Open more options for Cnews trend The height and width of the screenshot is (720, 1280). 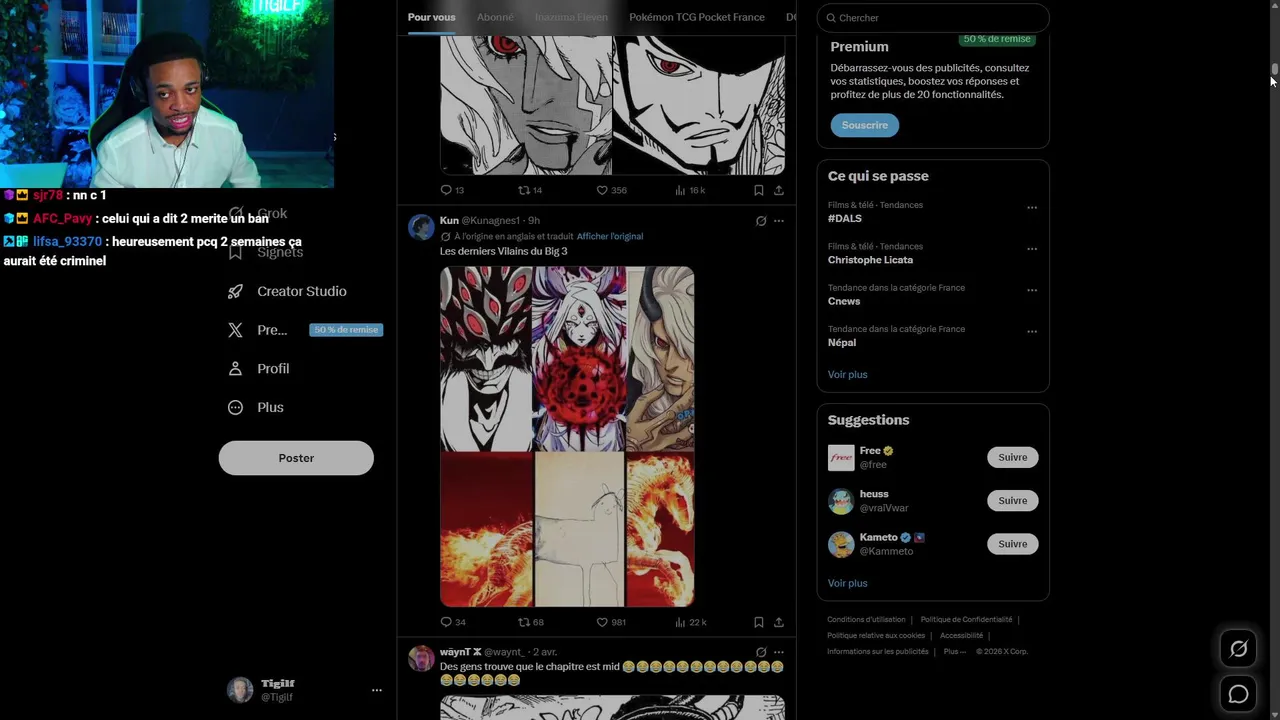pos(1032,291)
